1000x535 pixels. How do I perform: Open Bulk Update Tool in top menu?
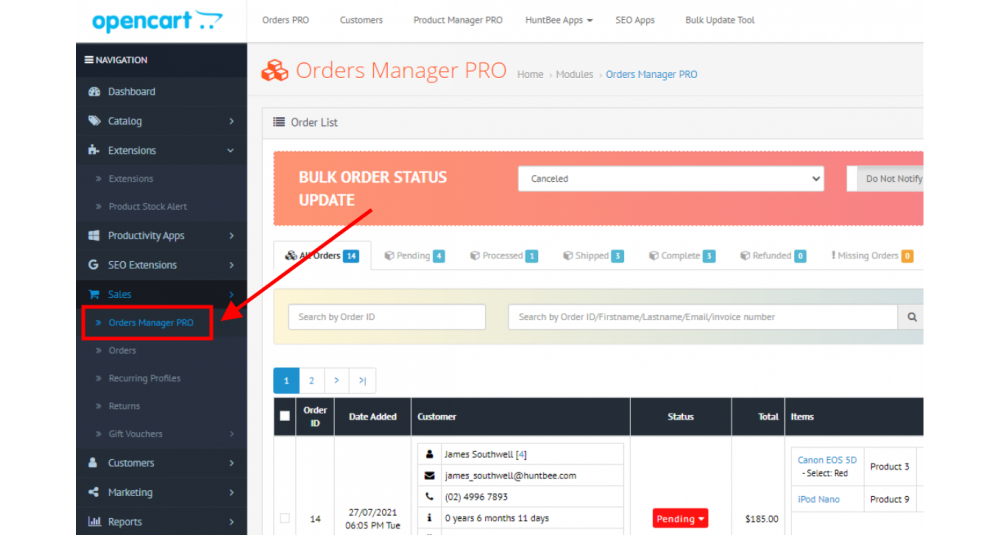tap(719, 20)
